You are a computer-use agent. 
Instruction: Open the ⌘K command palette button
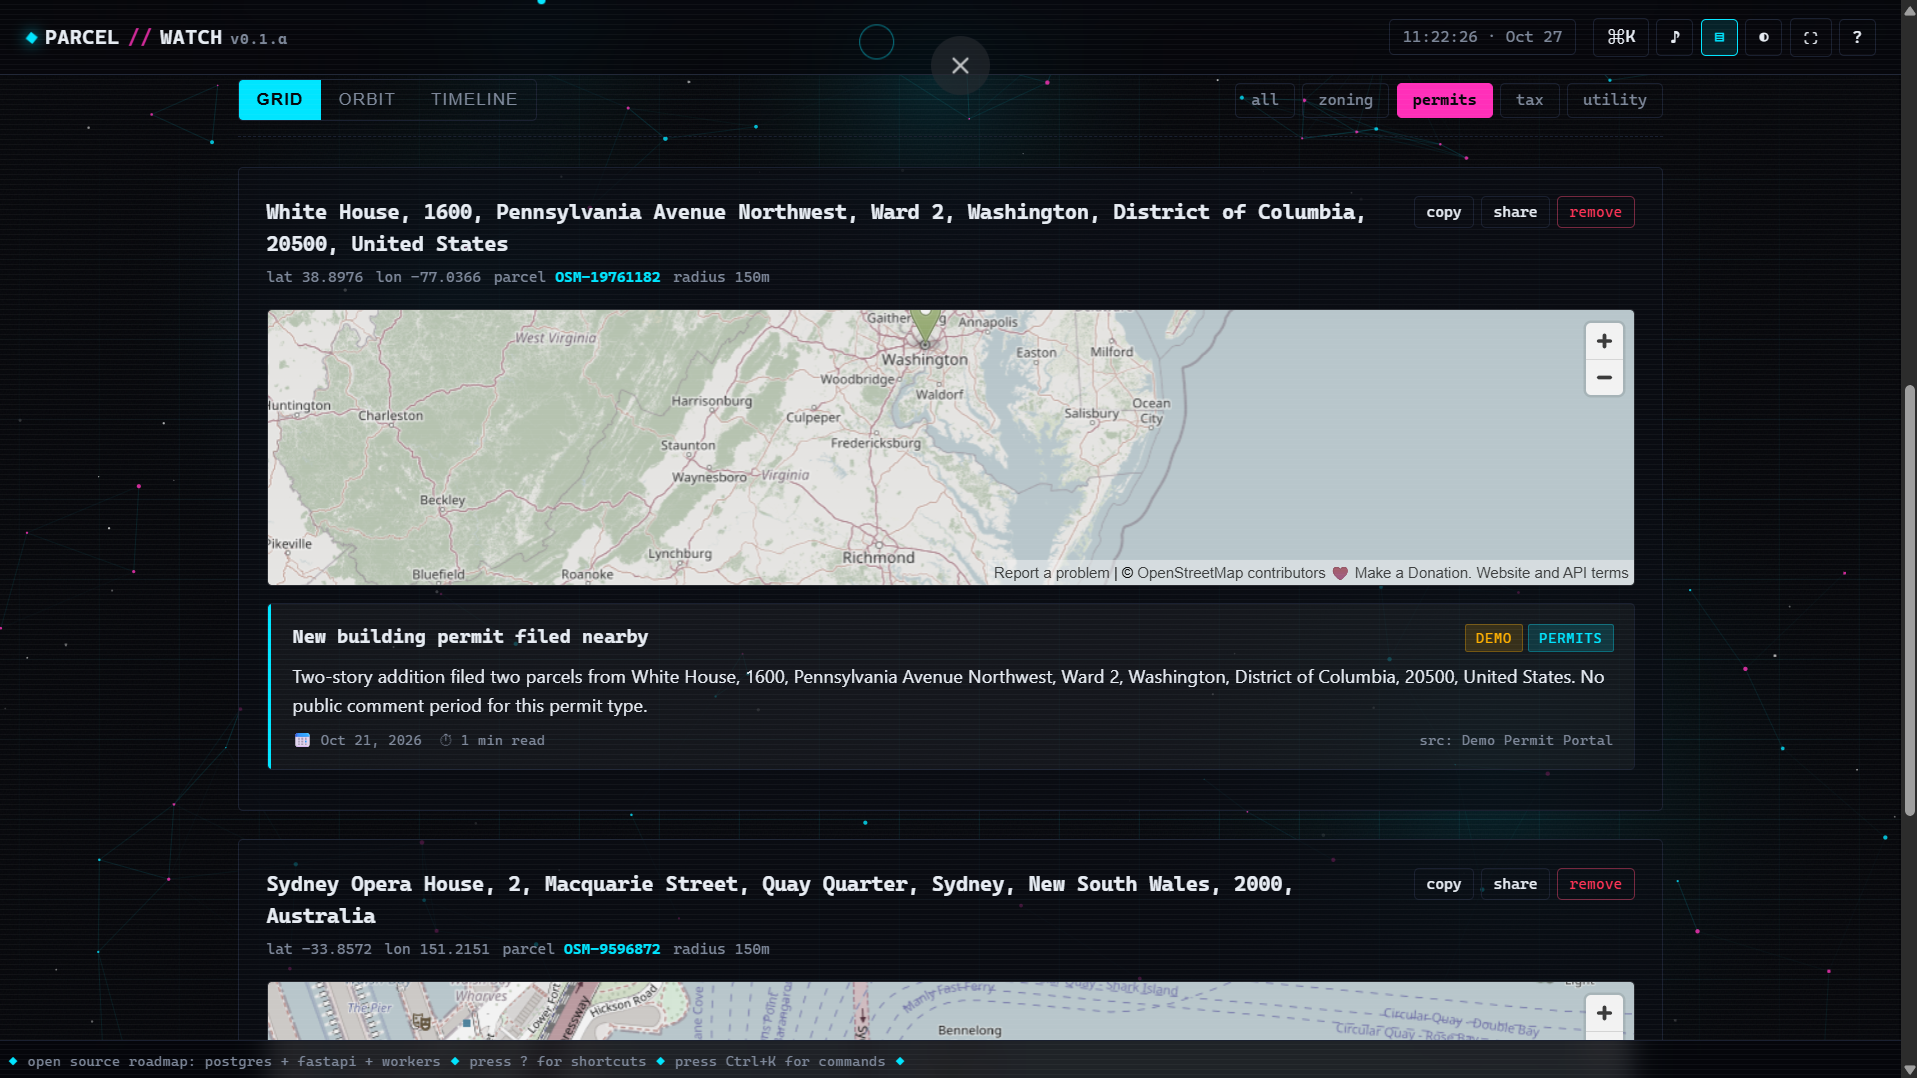point(1621,37)
